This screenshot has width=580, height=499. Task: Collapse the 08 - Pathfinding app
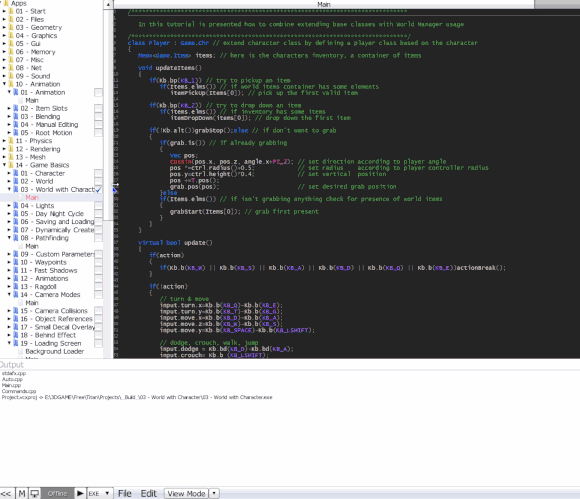9,238
